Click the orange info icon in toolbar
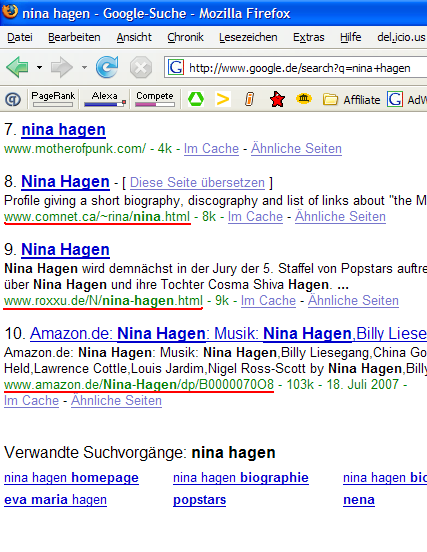Viewport: 427px width, 552px height. [249, 99]
